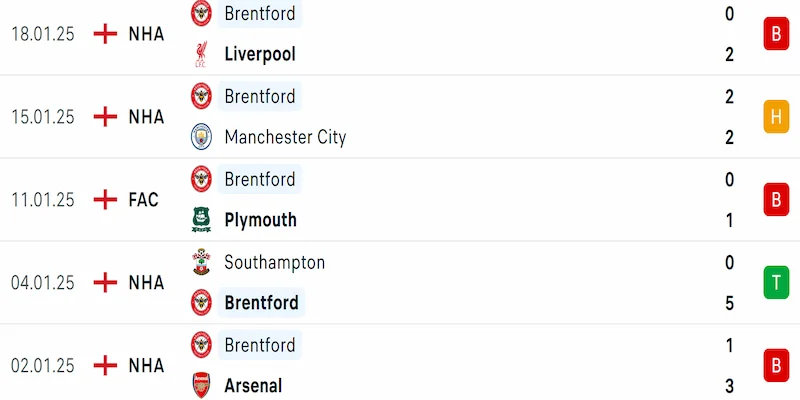
Task: Click the red B badge for Liverpool match
Action: click(775, 35)
